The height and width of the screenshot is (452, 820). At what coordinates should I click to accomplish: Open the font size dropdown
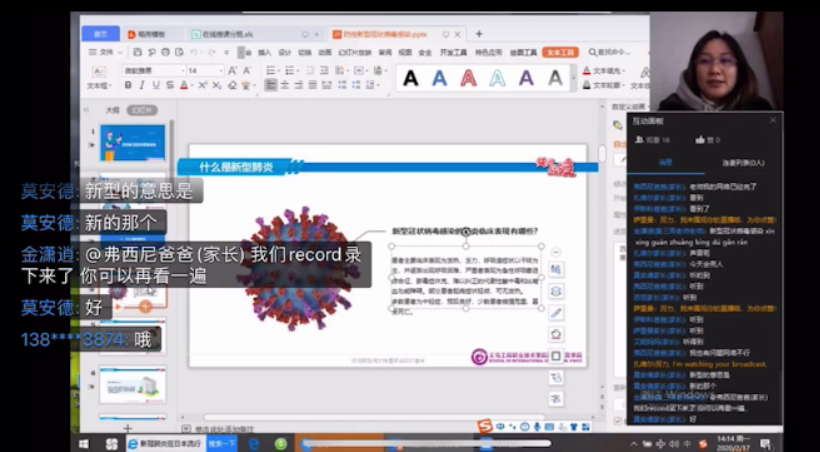pyautogui.click(x=220, y=71)
